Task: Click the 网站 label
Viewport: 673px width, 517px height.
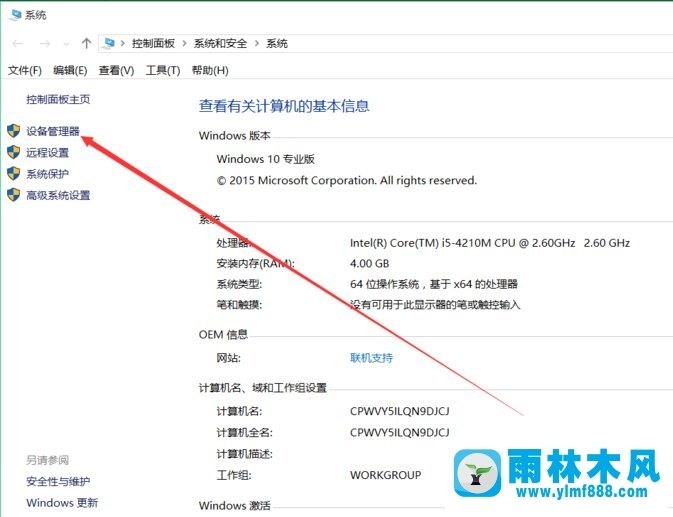Action: coord(228,358)
